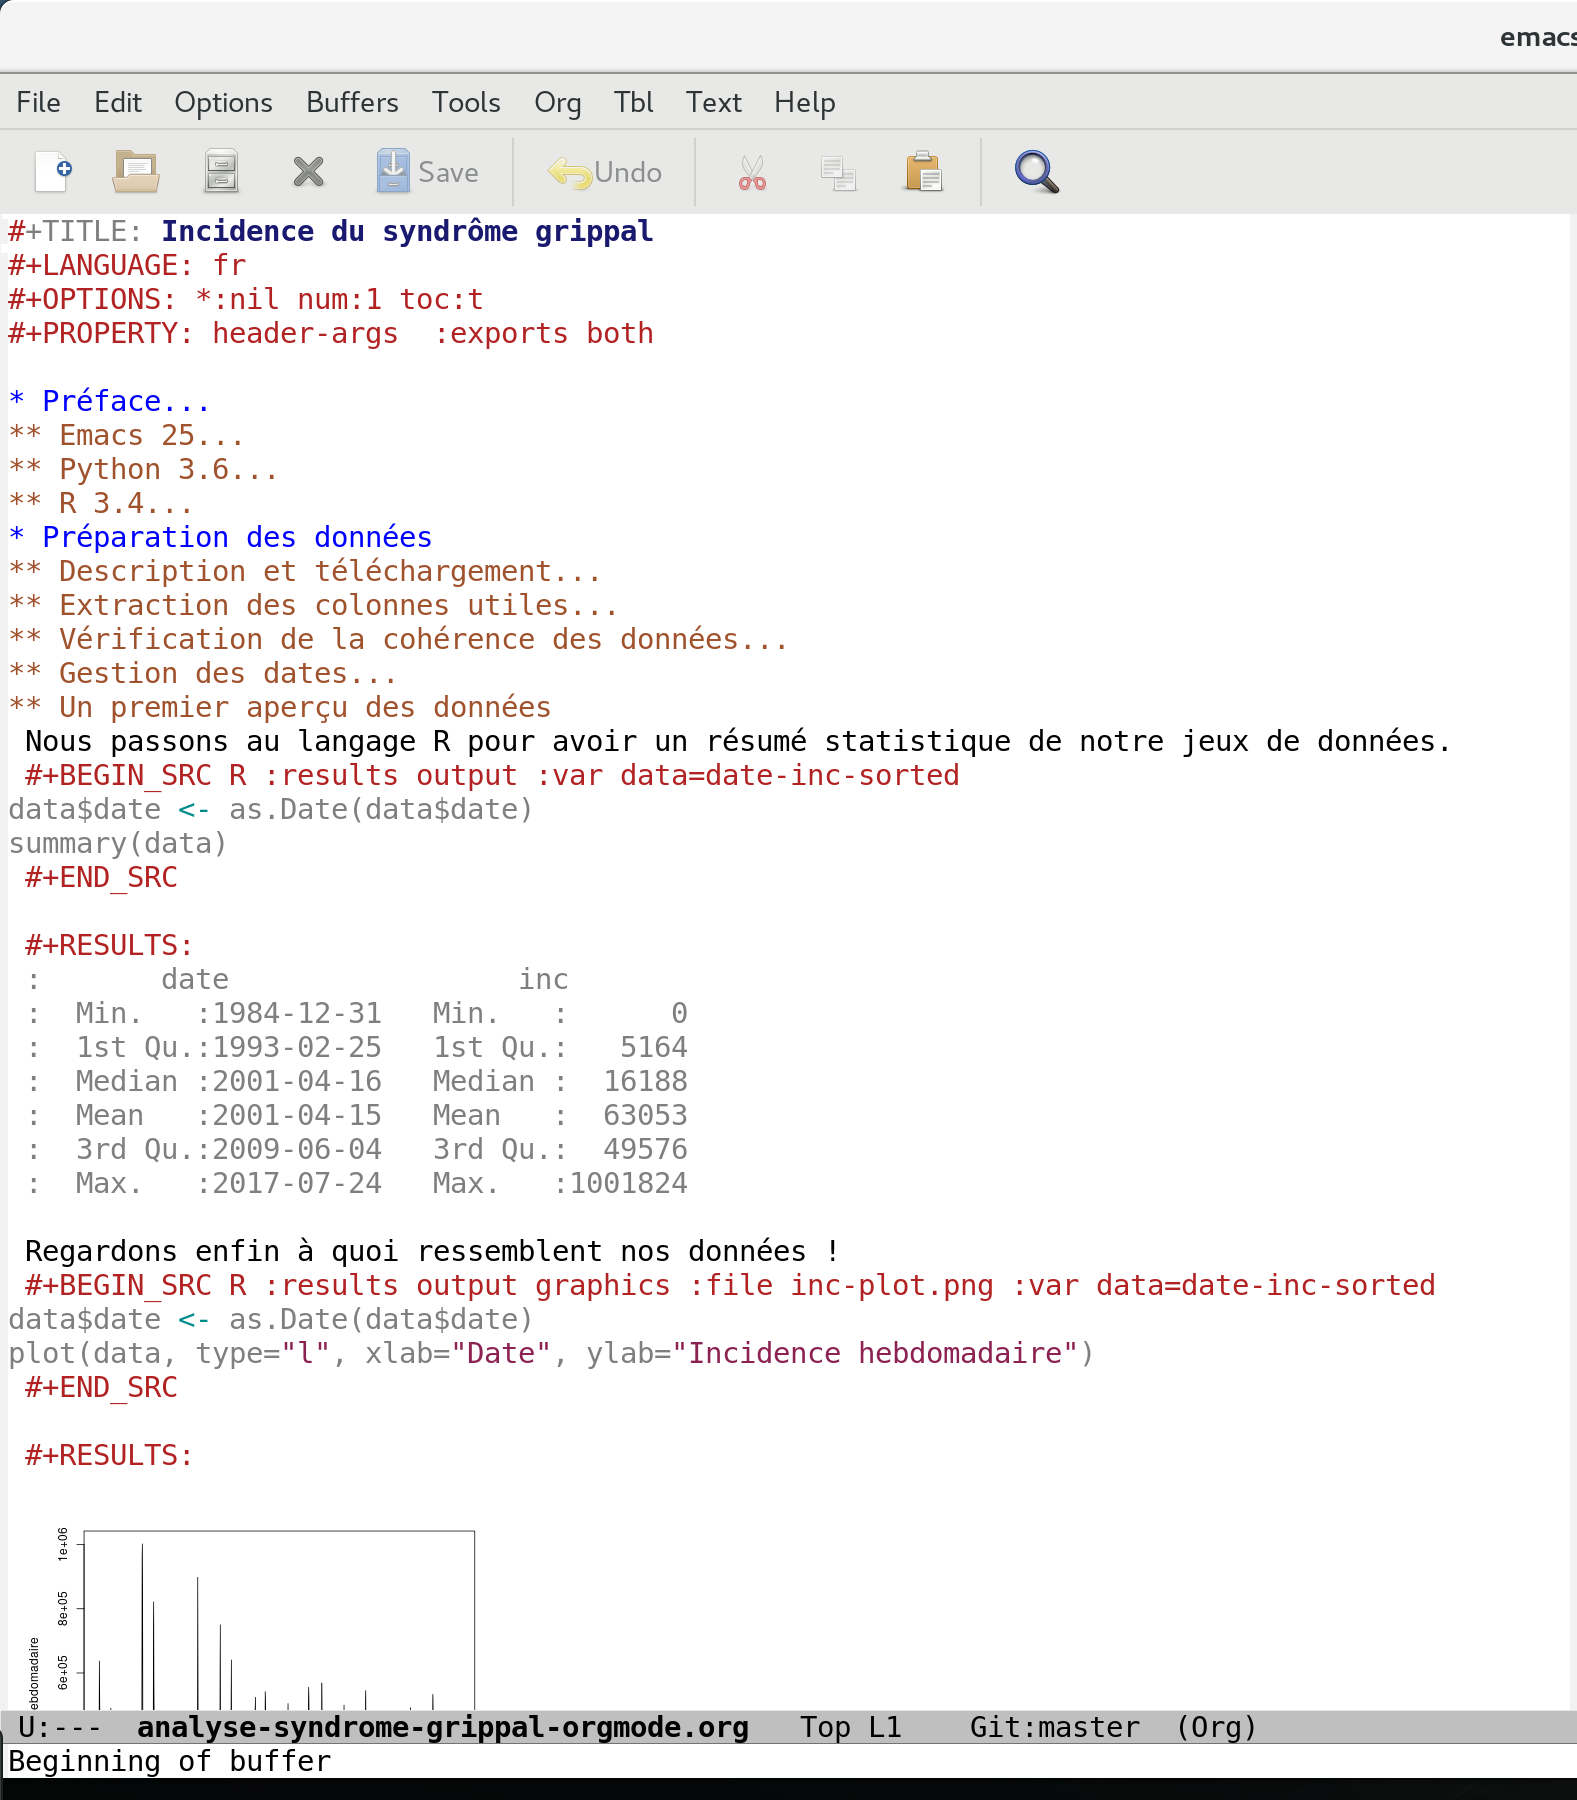Open the Tbl menu
The width and height of the screenshot is (1577, 1800).
(633, 102)
